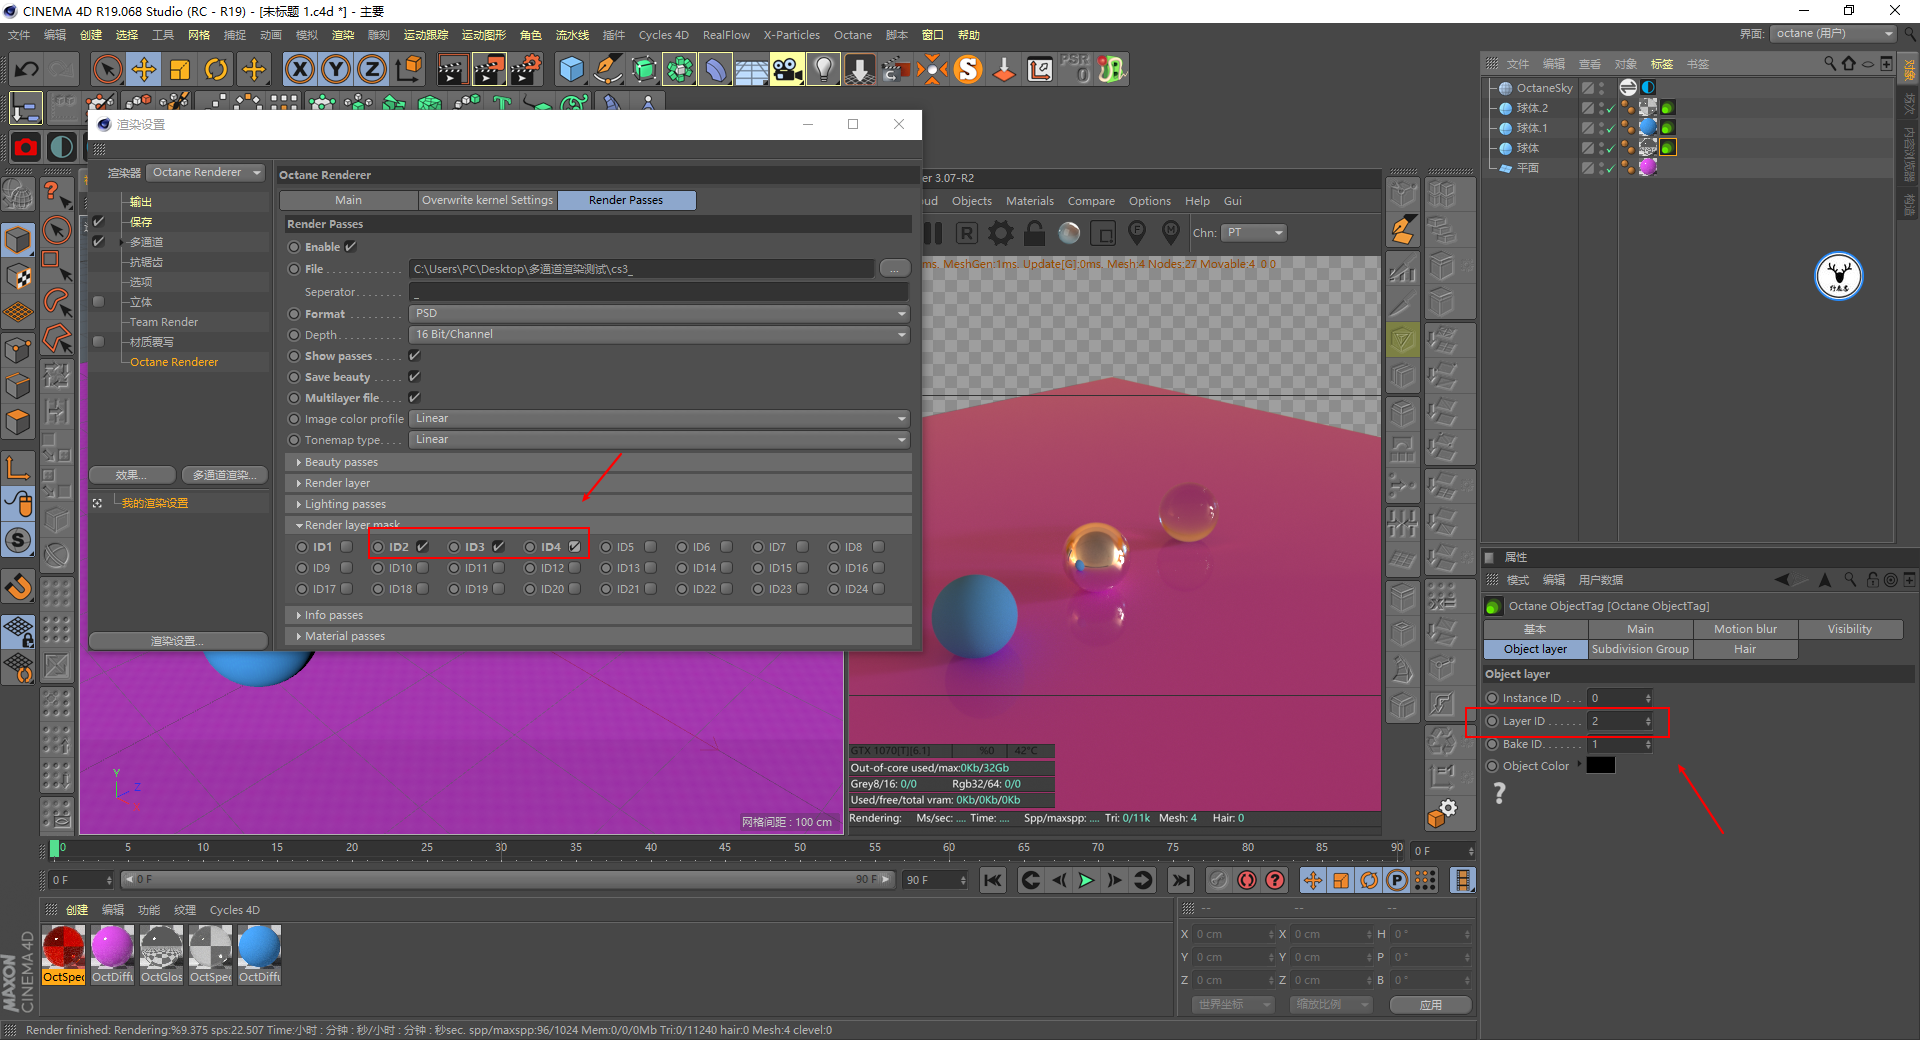Go to end of timeline

[x=1181, y=880]
